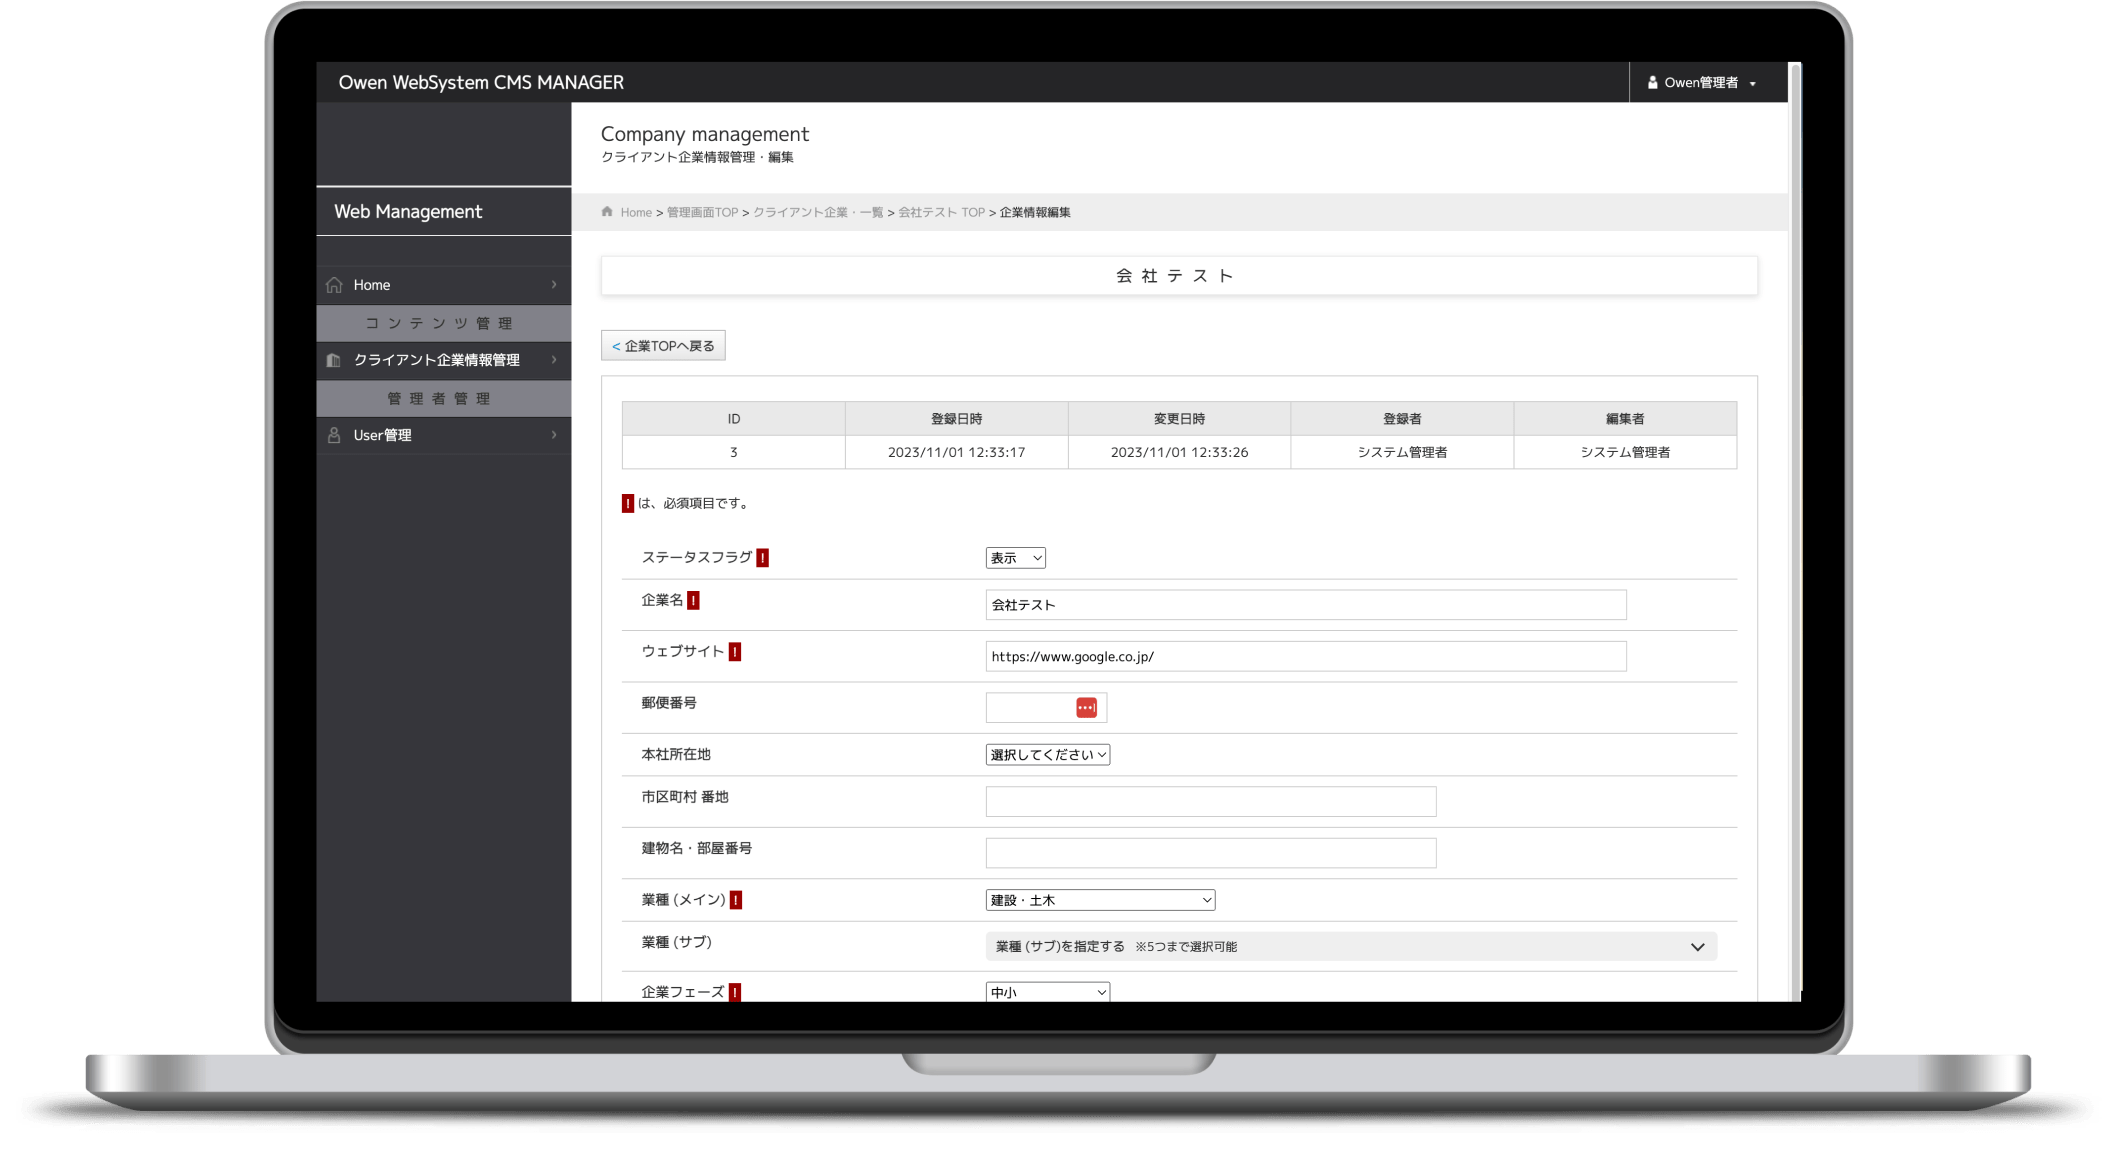Click the chevron arrow on Home menu row
This screenshot has height=1157, width=2121.
tap(554, 285)
